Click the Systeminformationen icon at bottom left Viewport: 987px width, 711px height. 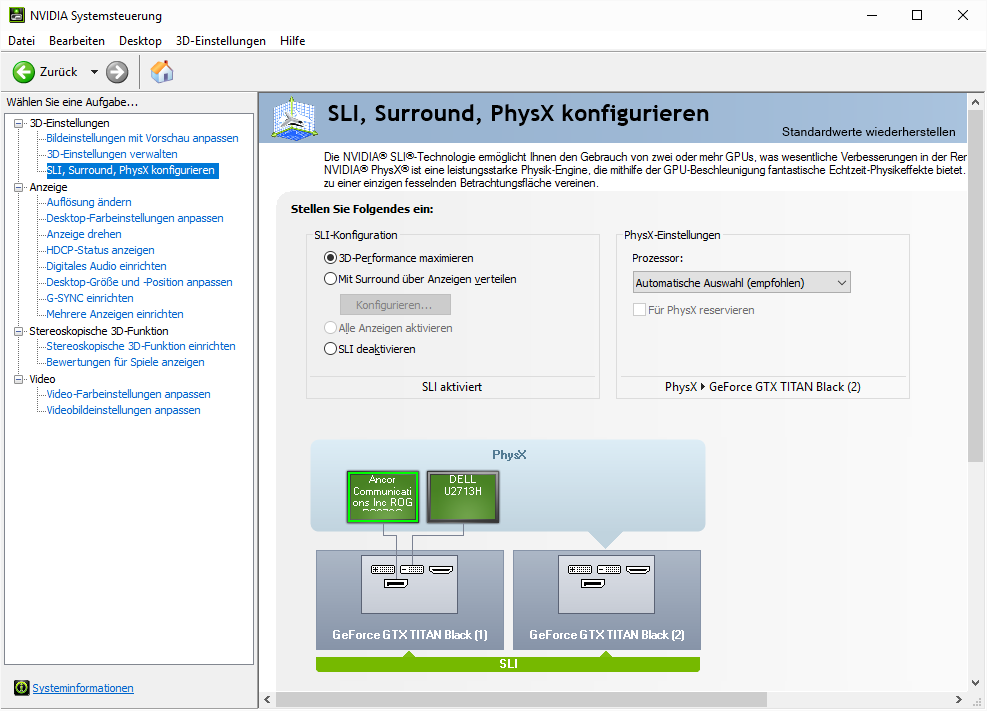point(21,688)
